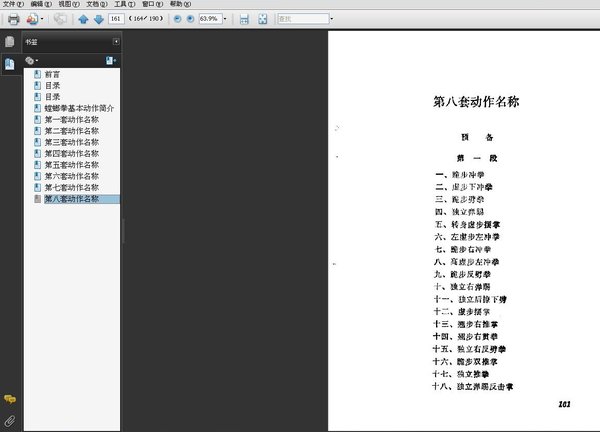Viewport: 600px width, 432px height.
Task: Show the Pages thumbnail panel
Action: [10, 41]
